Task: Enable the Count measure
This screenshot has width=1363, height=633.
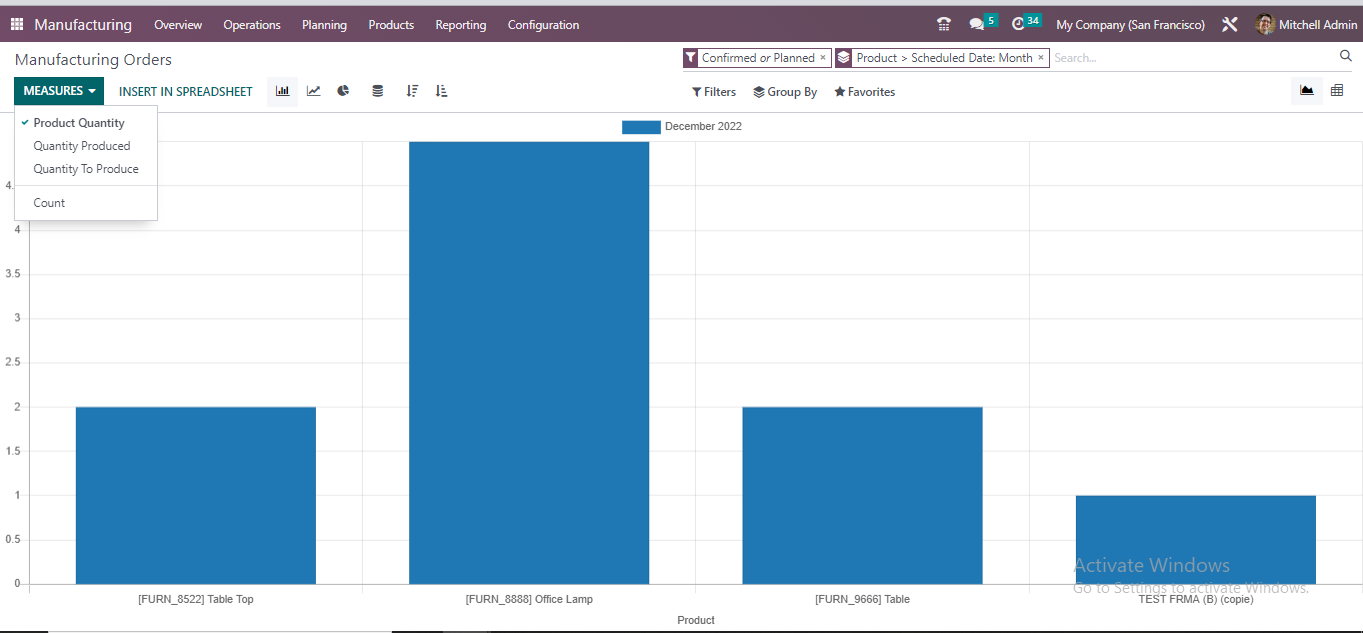Action: (x=48, y=202)
